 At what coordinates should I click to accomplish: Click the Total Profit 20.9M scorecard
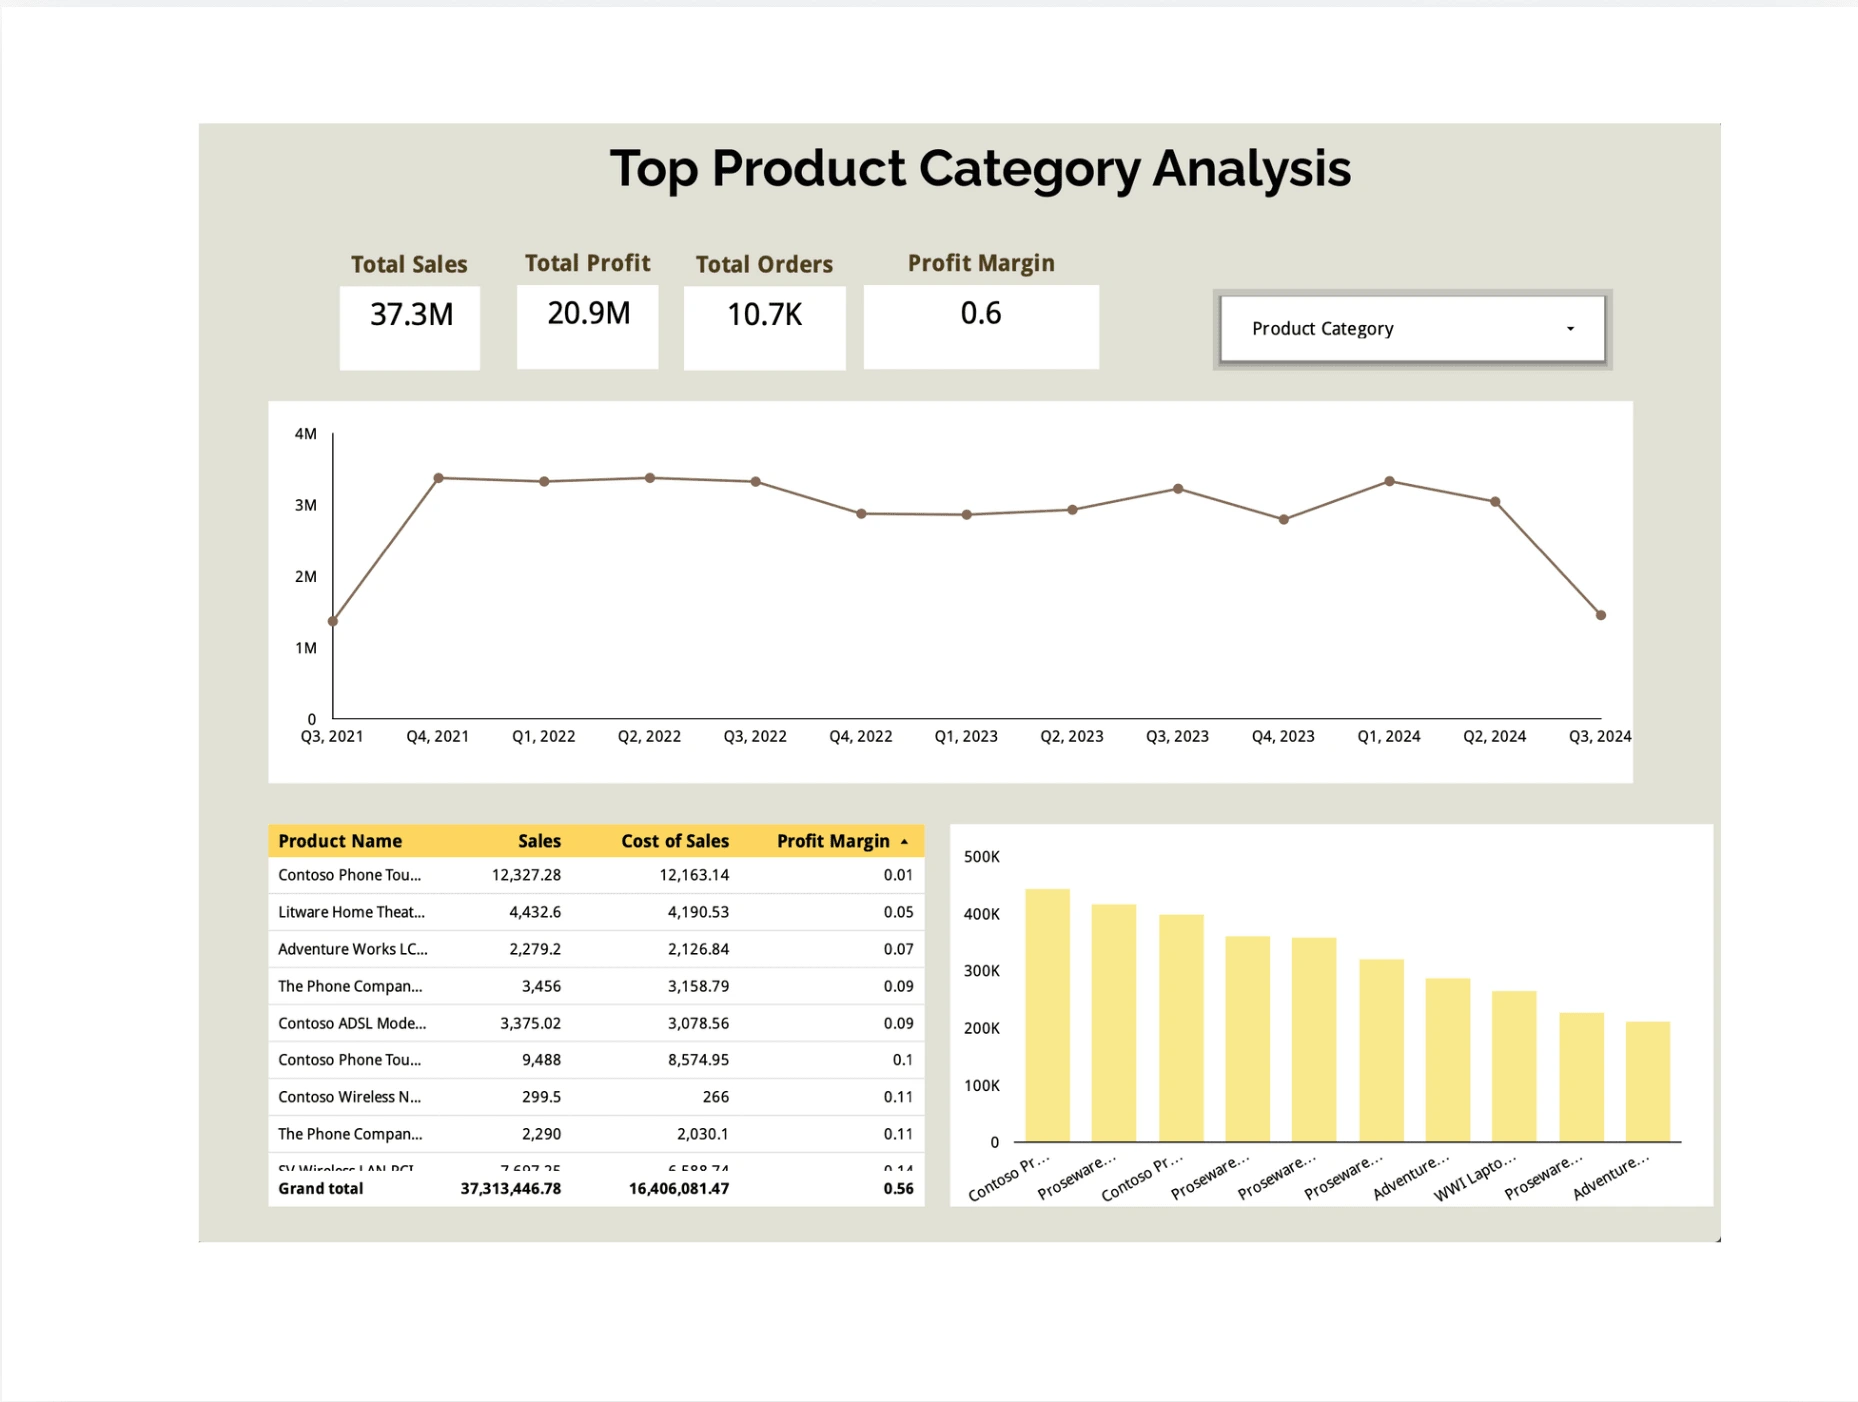tap(587, 326)
